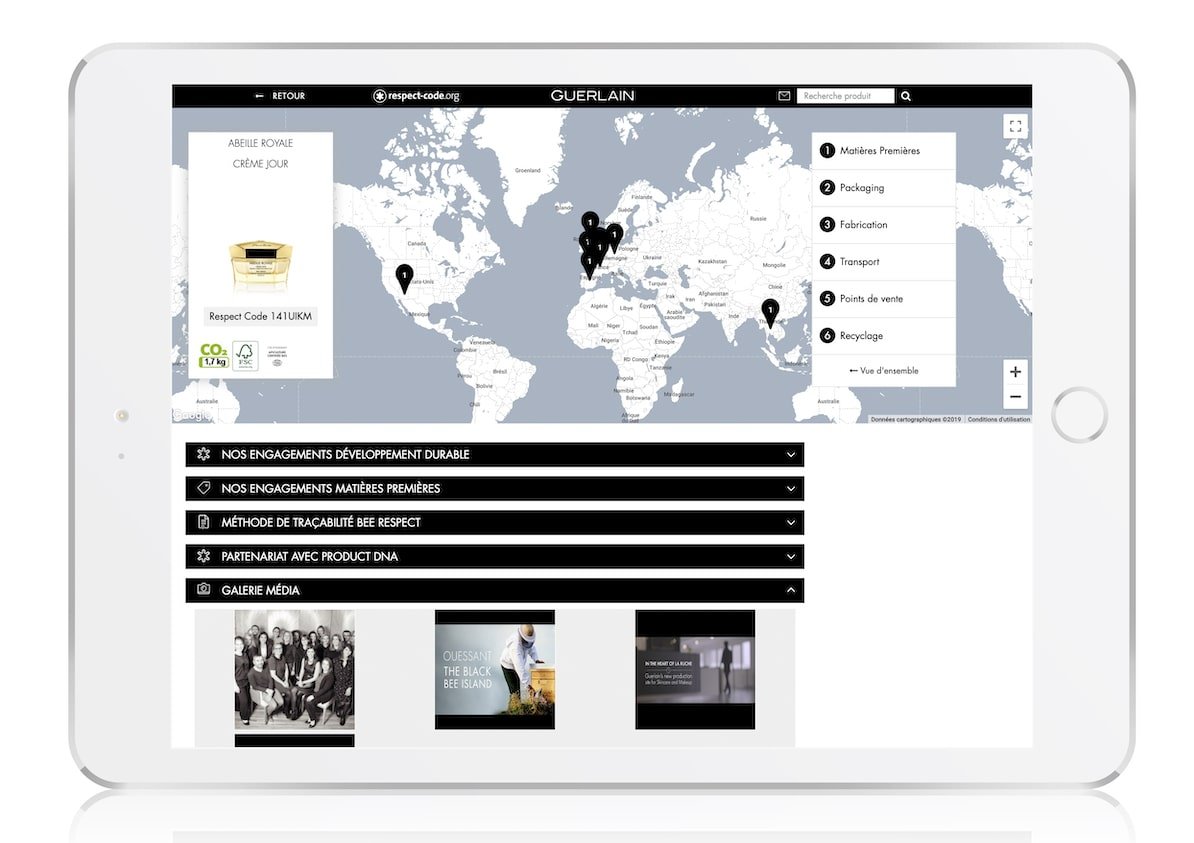The width and height of the screenshot is (1194, 843).
Task: Tap the tablet's round home button
Action: (x=1079, y=415)
